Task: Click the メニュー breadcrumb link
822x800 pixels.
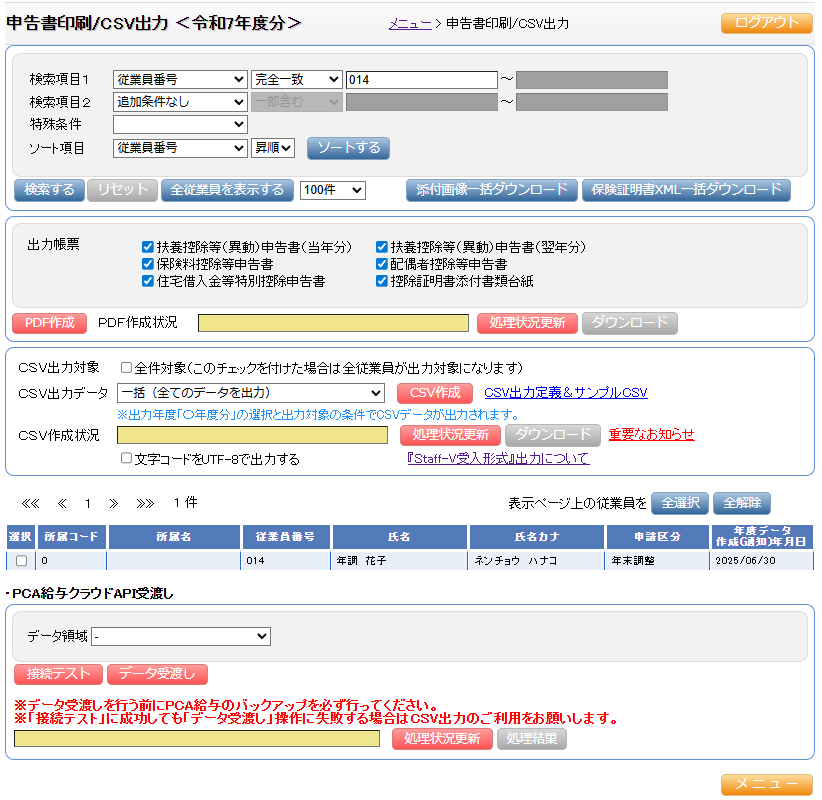Action: (410, 23)
